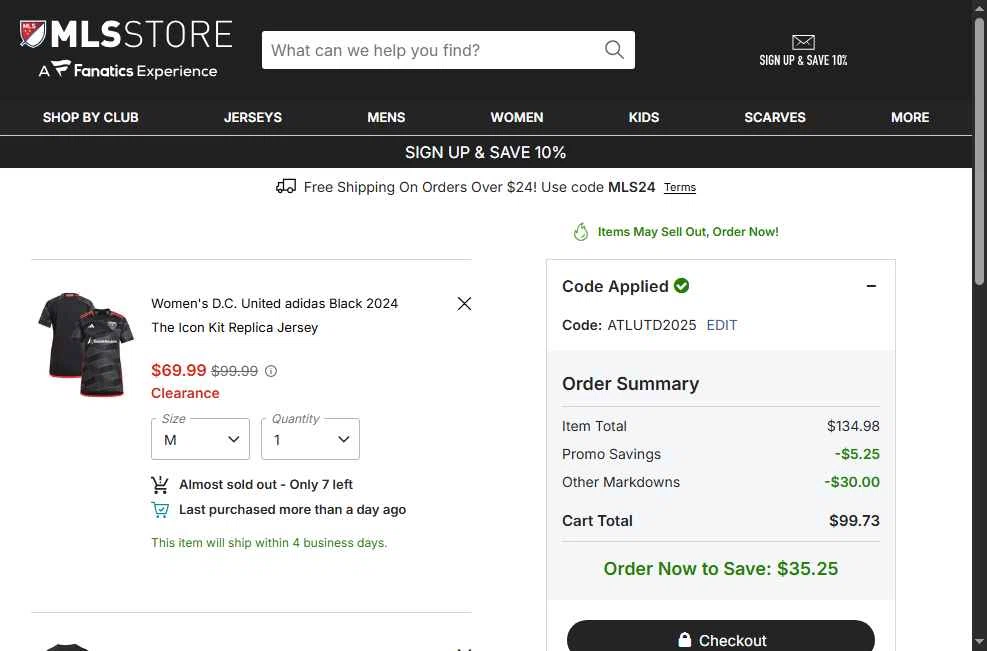The height and width of the screenshot is (651, 987).
Task: Click the Fanatics Experience logo
Action: click(128, 70)
